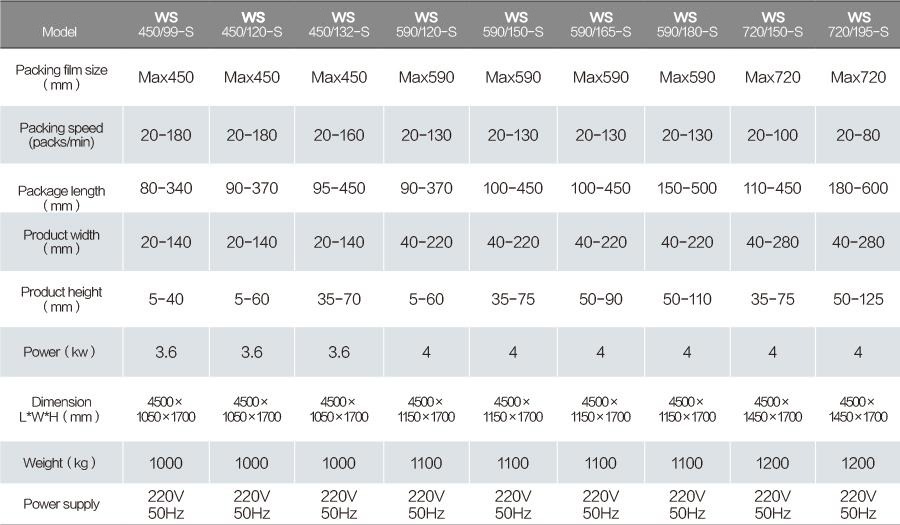Click the Product width row label
Image resolution: width=900 pixels, height=525 pixels.
point(61,242)
